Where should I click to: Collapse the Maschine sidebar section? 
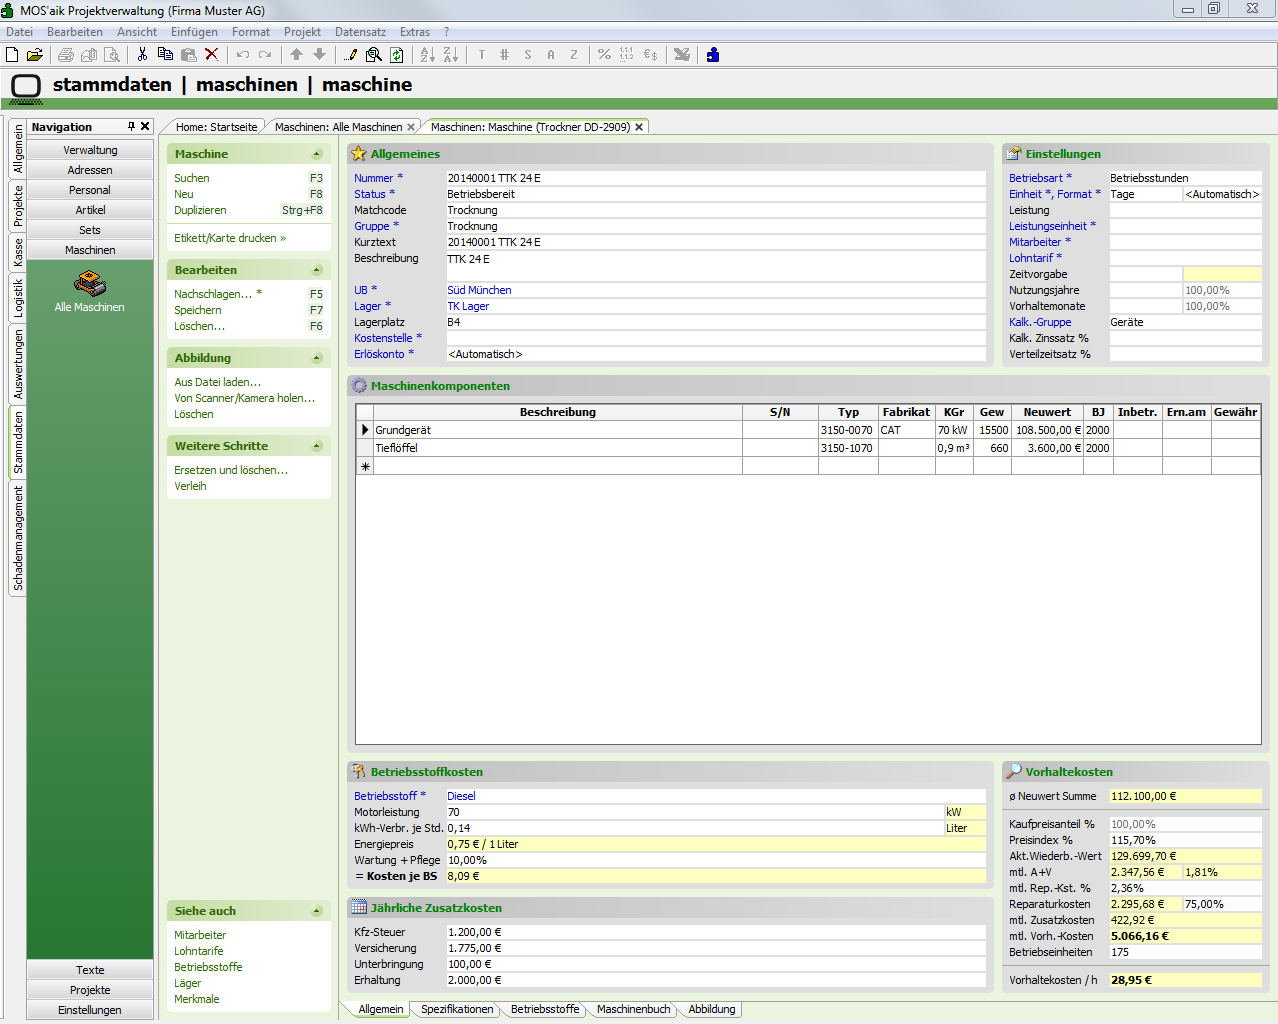317,154
